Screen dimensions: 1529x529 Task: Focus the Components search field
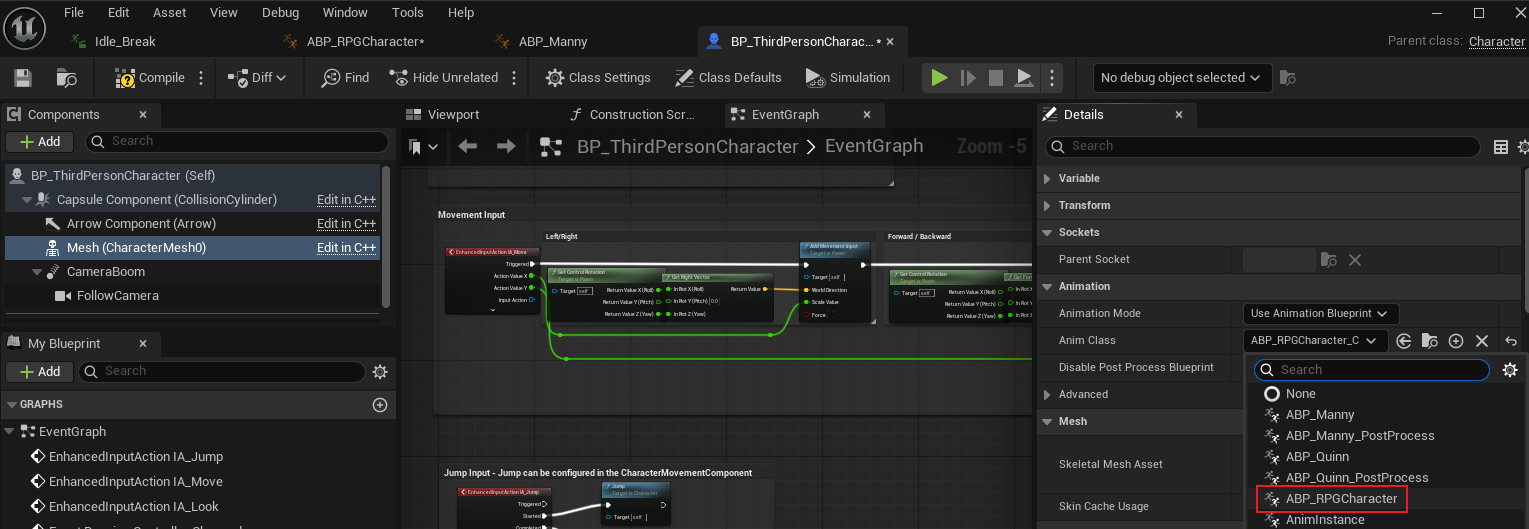pos(237,142)
